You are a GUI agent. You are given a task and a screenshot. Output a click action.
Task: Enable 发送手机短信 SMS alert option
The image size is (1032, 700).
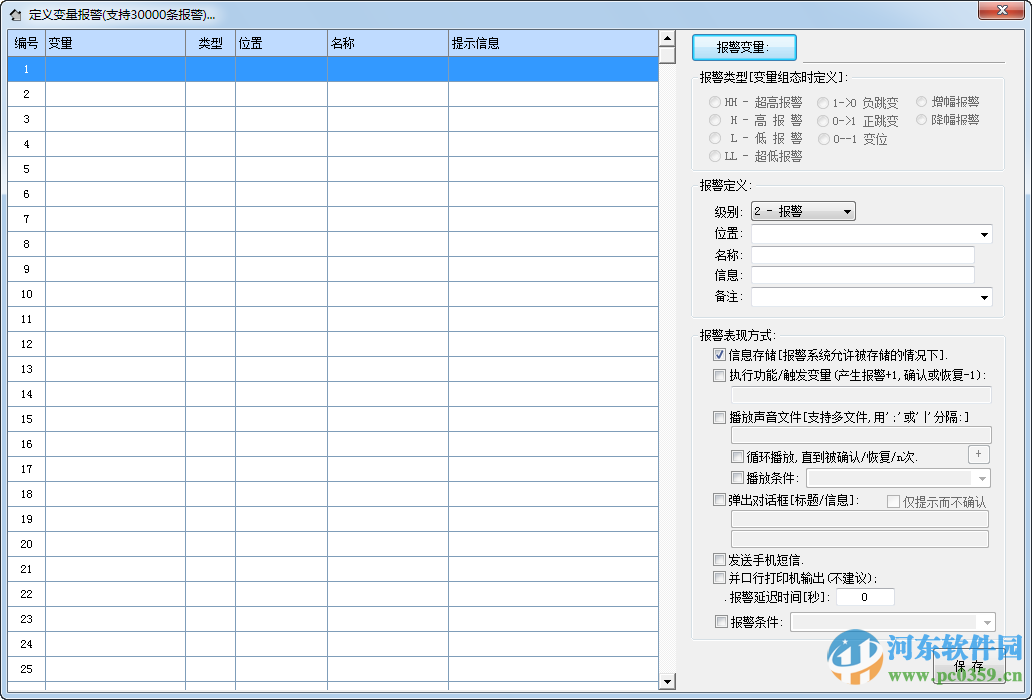[x=719, y=559]
